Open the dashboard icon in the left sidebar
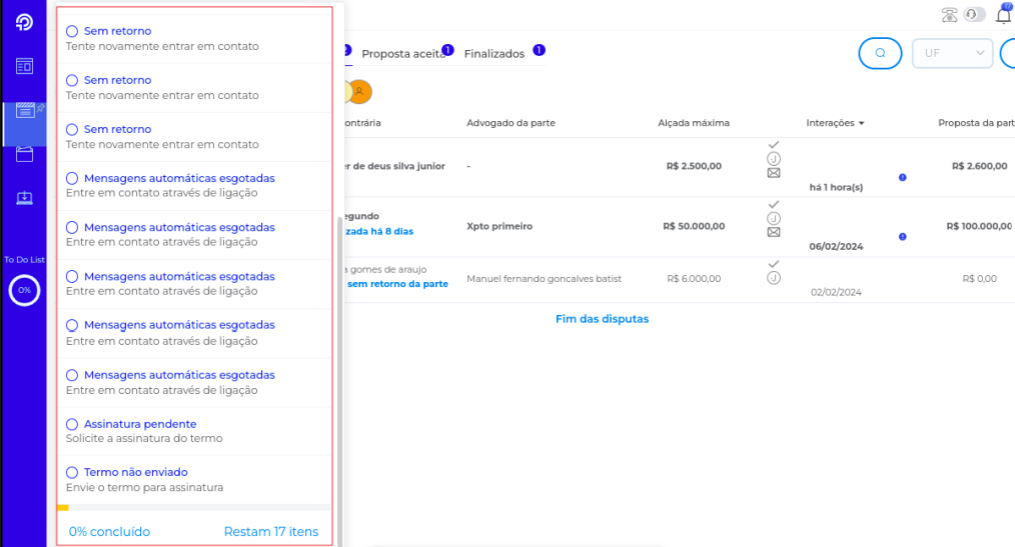 pos(25,66)
